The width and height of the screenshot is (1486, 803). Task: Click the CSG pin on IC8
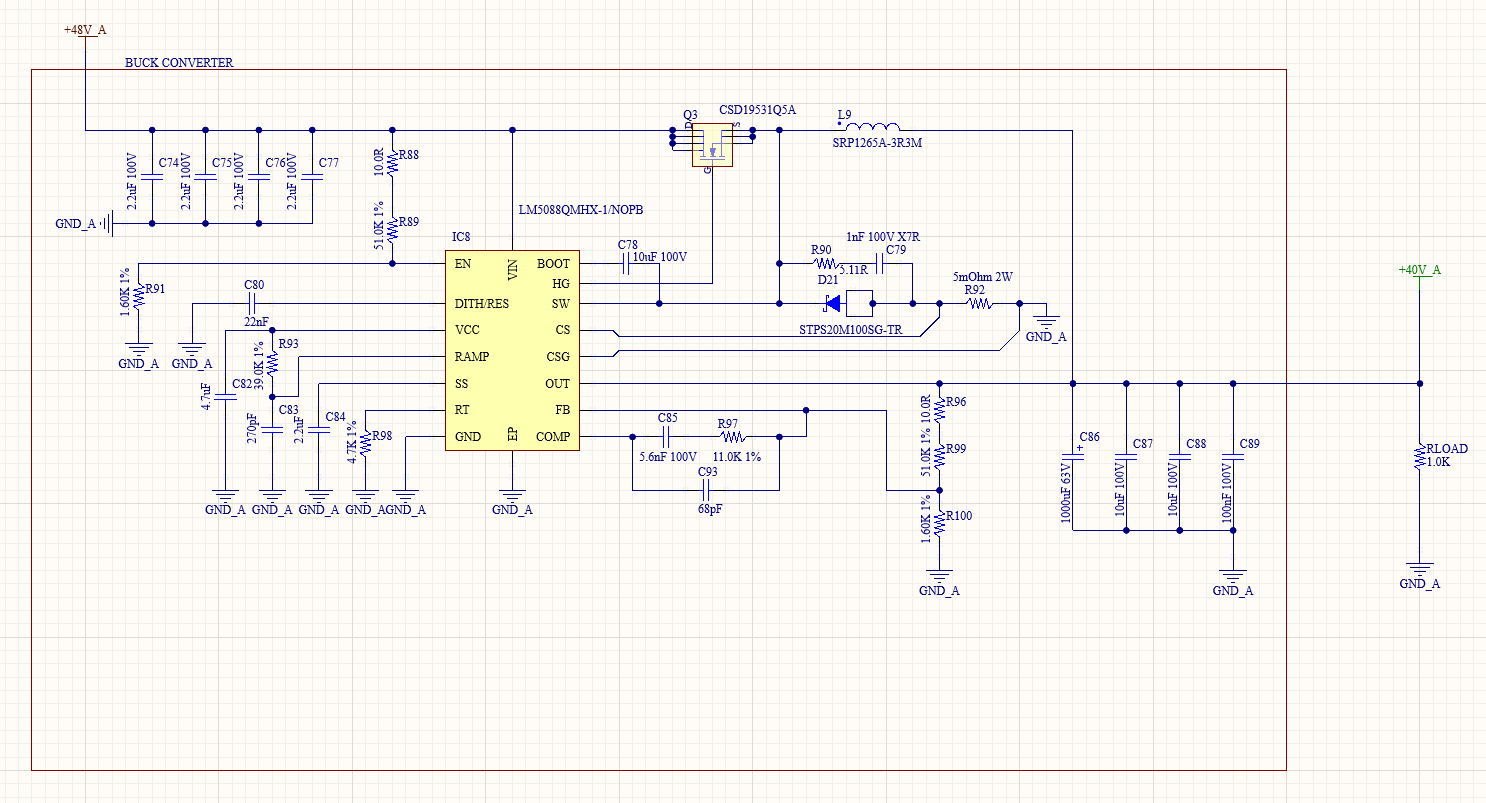(x=558, y=357)
